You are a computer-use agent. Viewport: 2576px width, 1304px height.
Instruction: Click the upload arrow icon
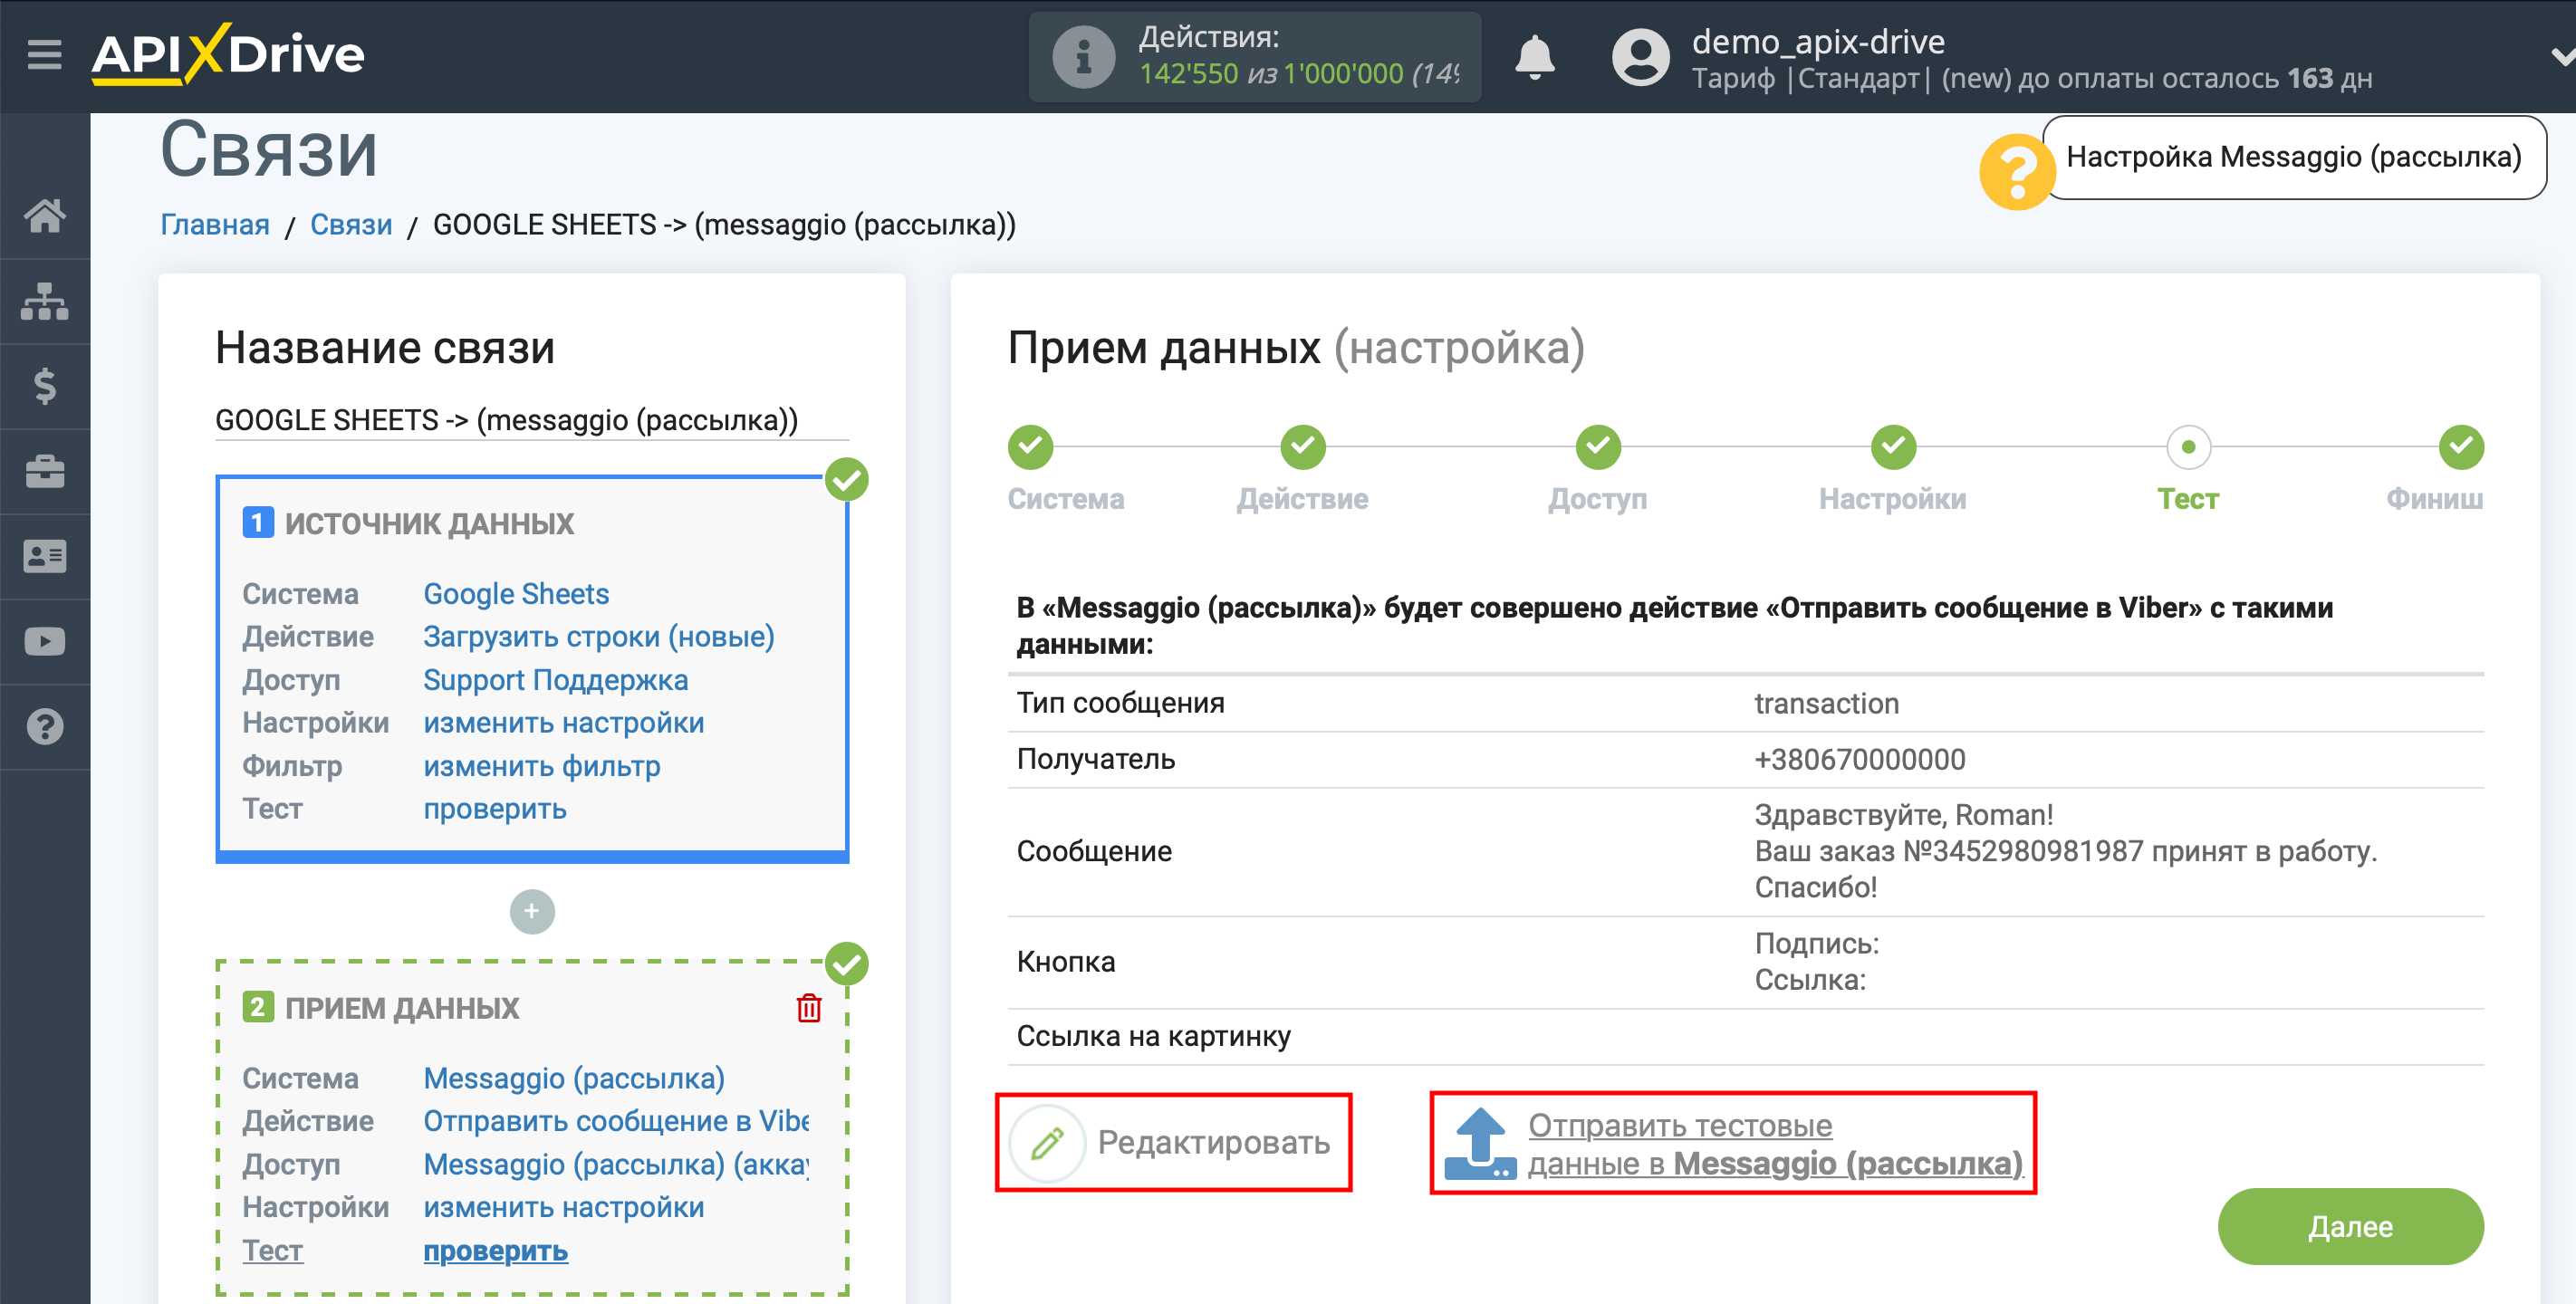coord(1480,1143)
